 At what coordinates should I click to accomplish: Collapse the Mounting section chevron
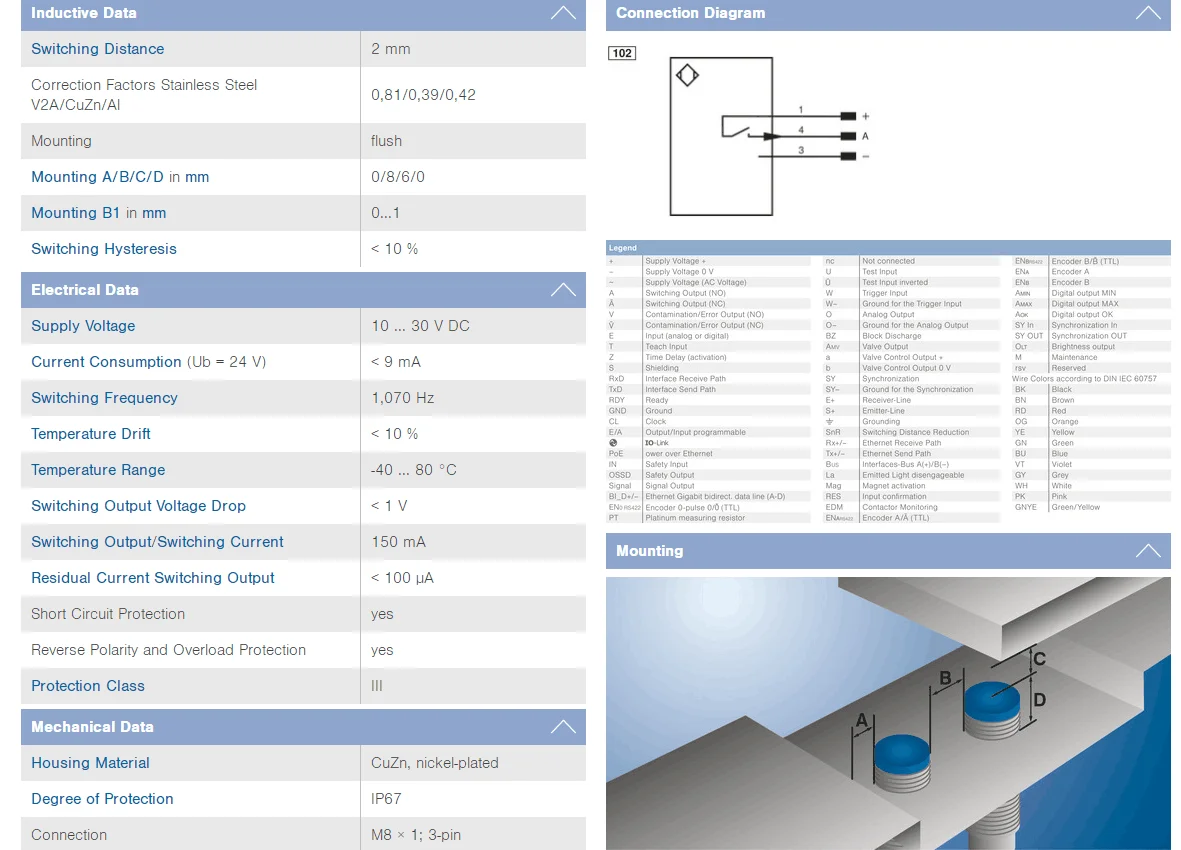1148,551
